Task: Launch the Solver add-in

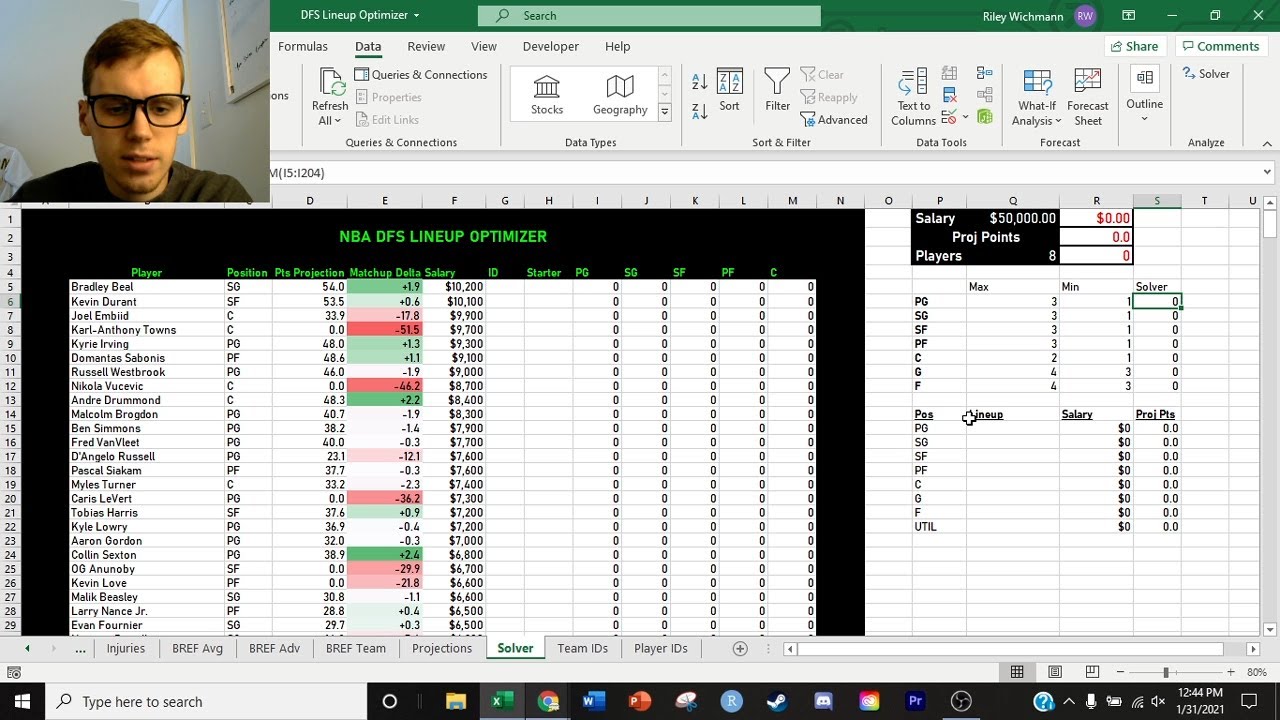Action: tap(1206, 74)
